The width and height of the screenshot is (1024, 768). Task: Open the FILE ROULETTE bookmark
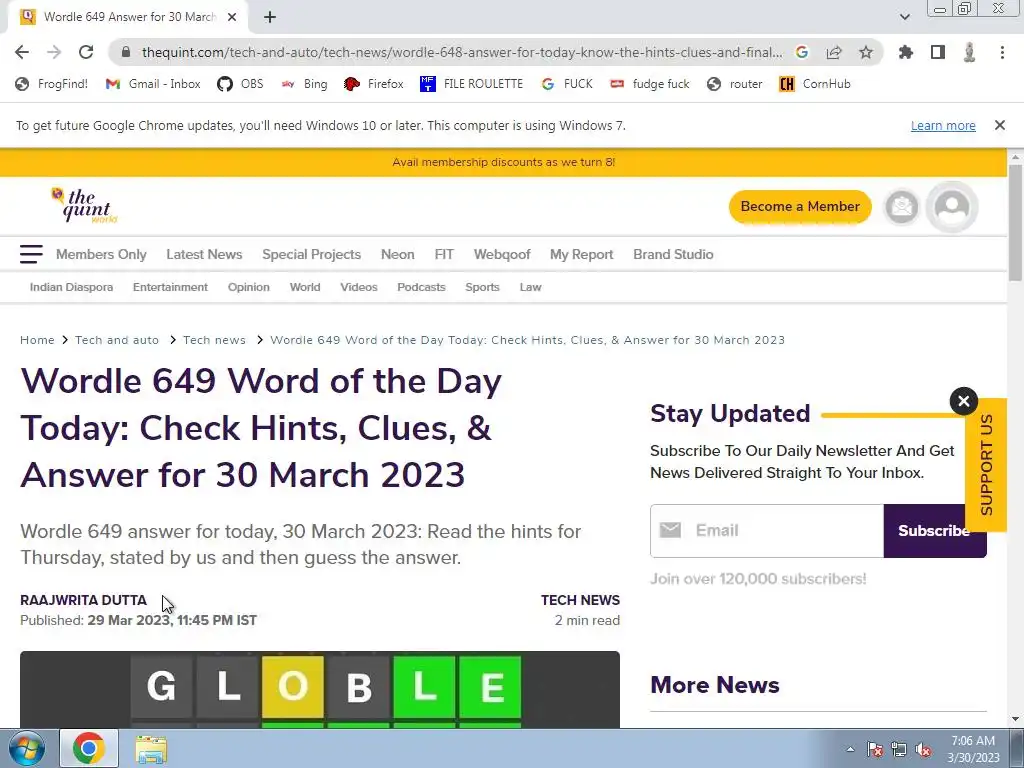coord(472,84)
